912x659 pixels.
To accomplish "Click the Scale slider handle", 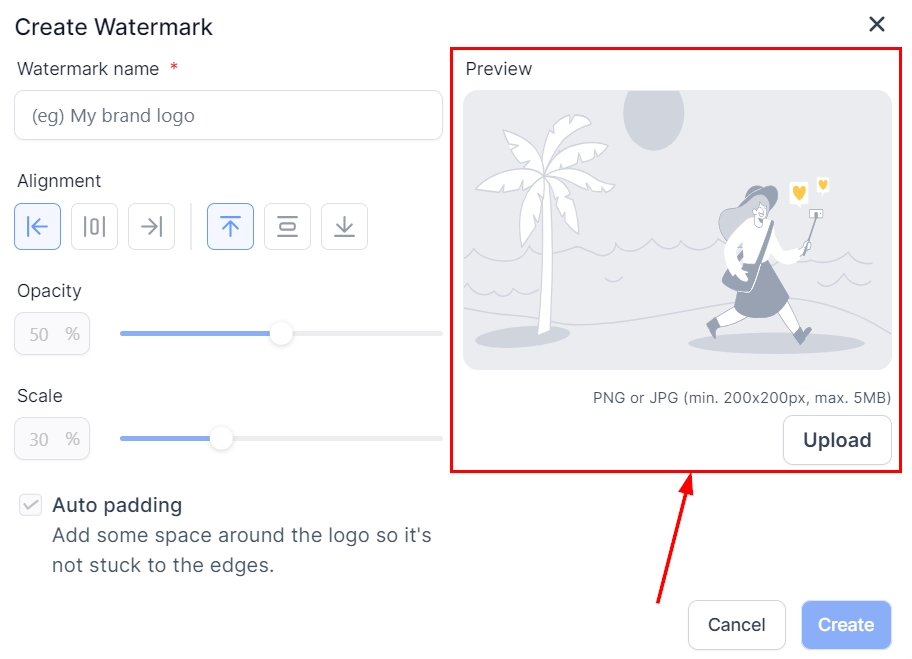I will click(x=221, y=438).
